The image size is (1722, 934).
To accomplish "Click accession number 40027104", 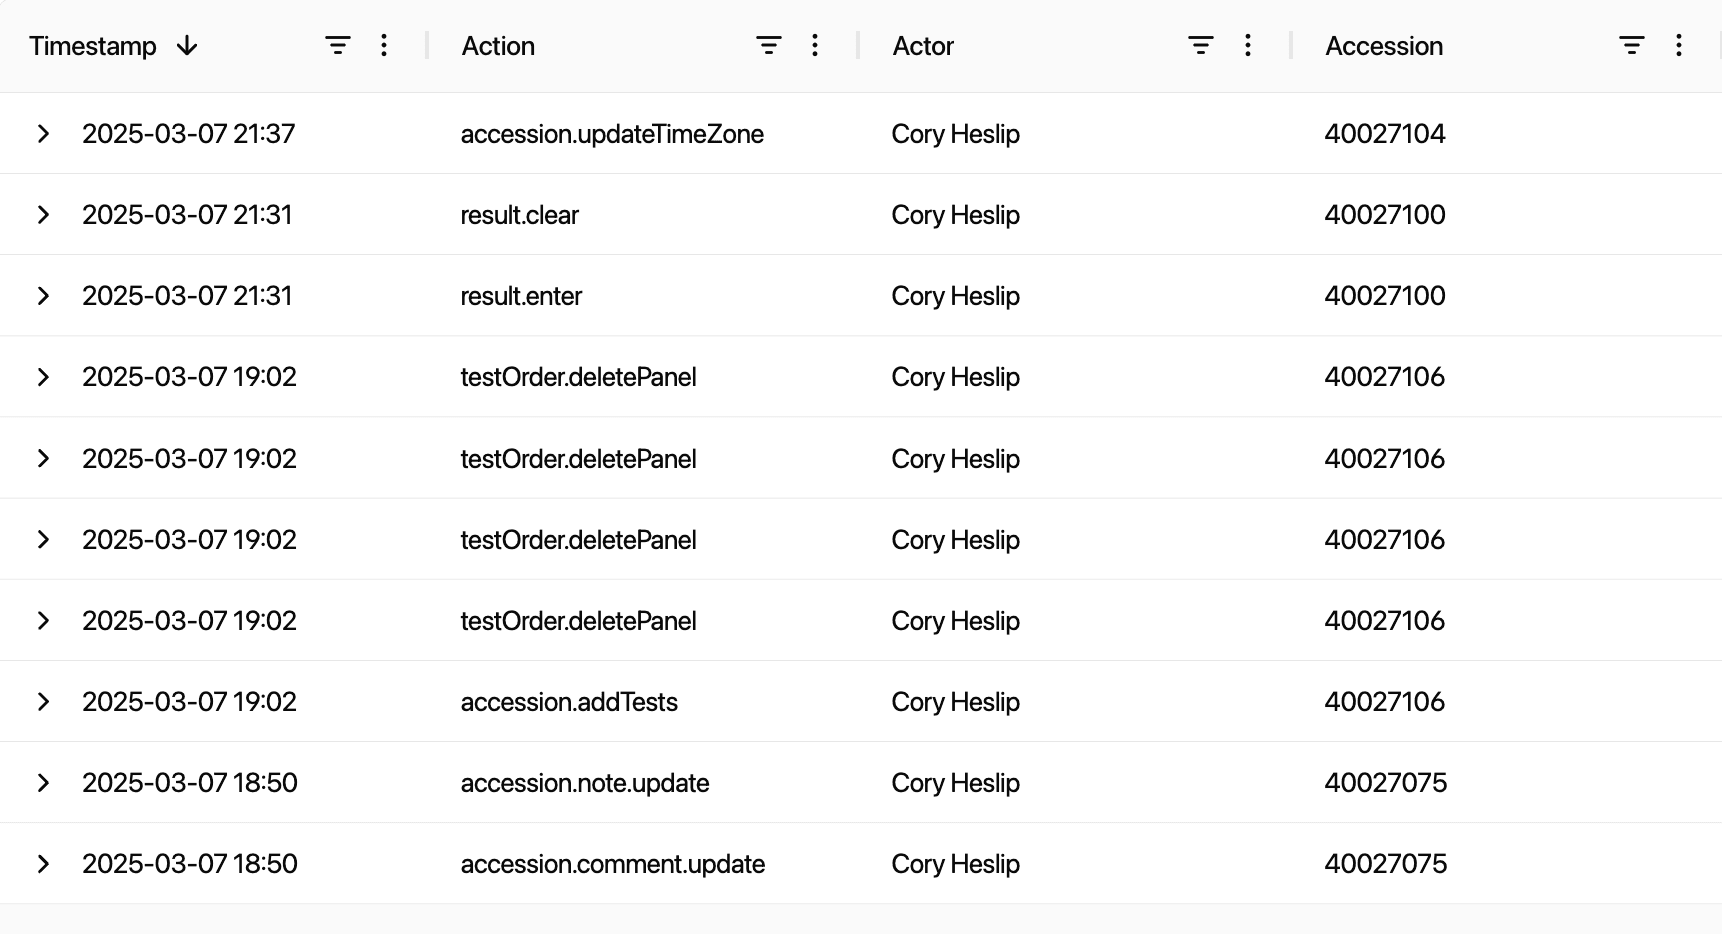I will pyautogui.click(x=1384, y=134).
